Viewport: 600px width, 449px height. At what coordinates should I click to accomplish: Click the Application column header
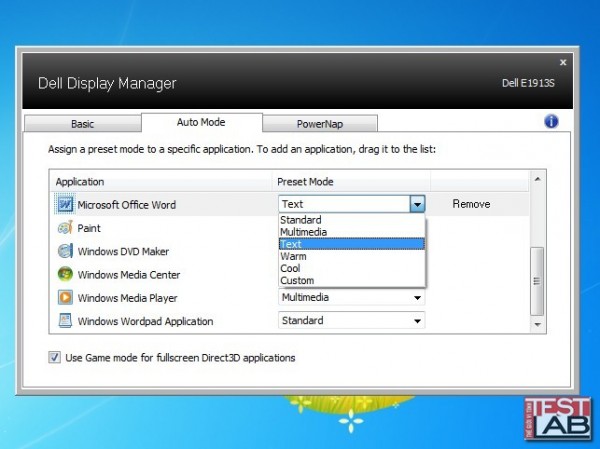tap(160, 181)
